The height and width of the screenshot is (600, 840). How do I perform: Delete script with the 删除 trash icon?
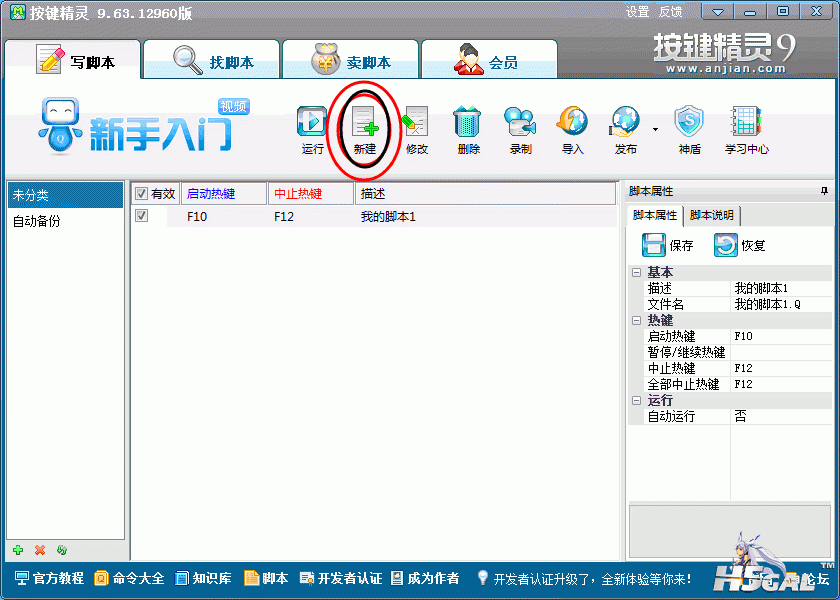click(x=468, y=130)
